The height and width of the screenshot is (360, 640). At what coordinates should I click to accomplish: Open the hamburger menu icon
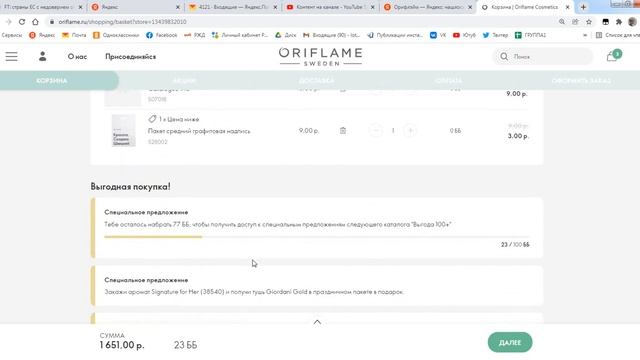(x=11, y=56)
